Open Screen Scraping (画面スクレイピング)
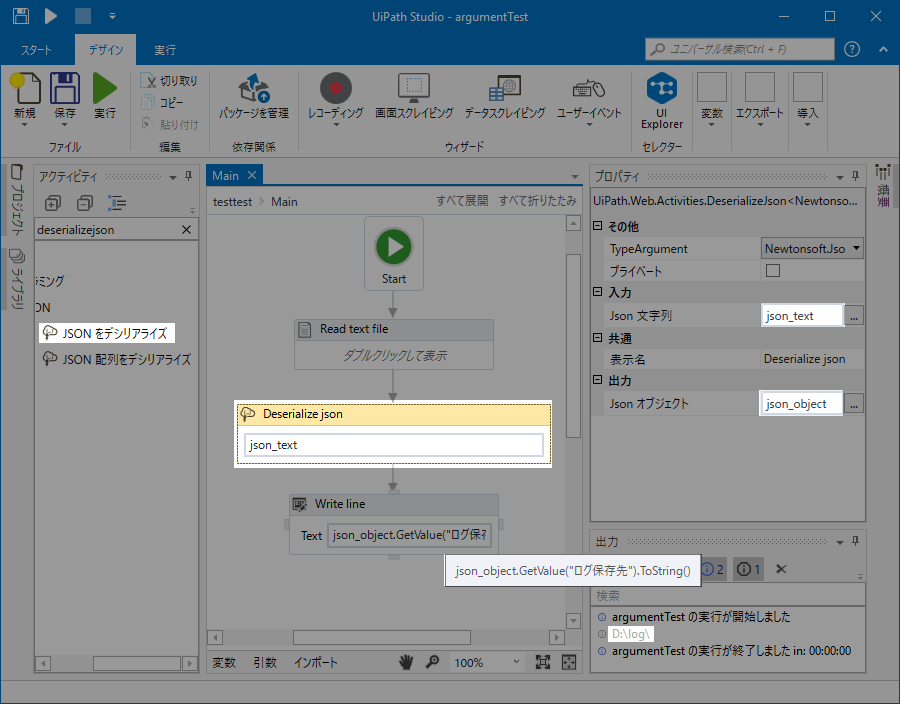This screenshot has height=704, width=900. (414, 96)
